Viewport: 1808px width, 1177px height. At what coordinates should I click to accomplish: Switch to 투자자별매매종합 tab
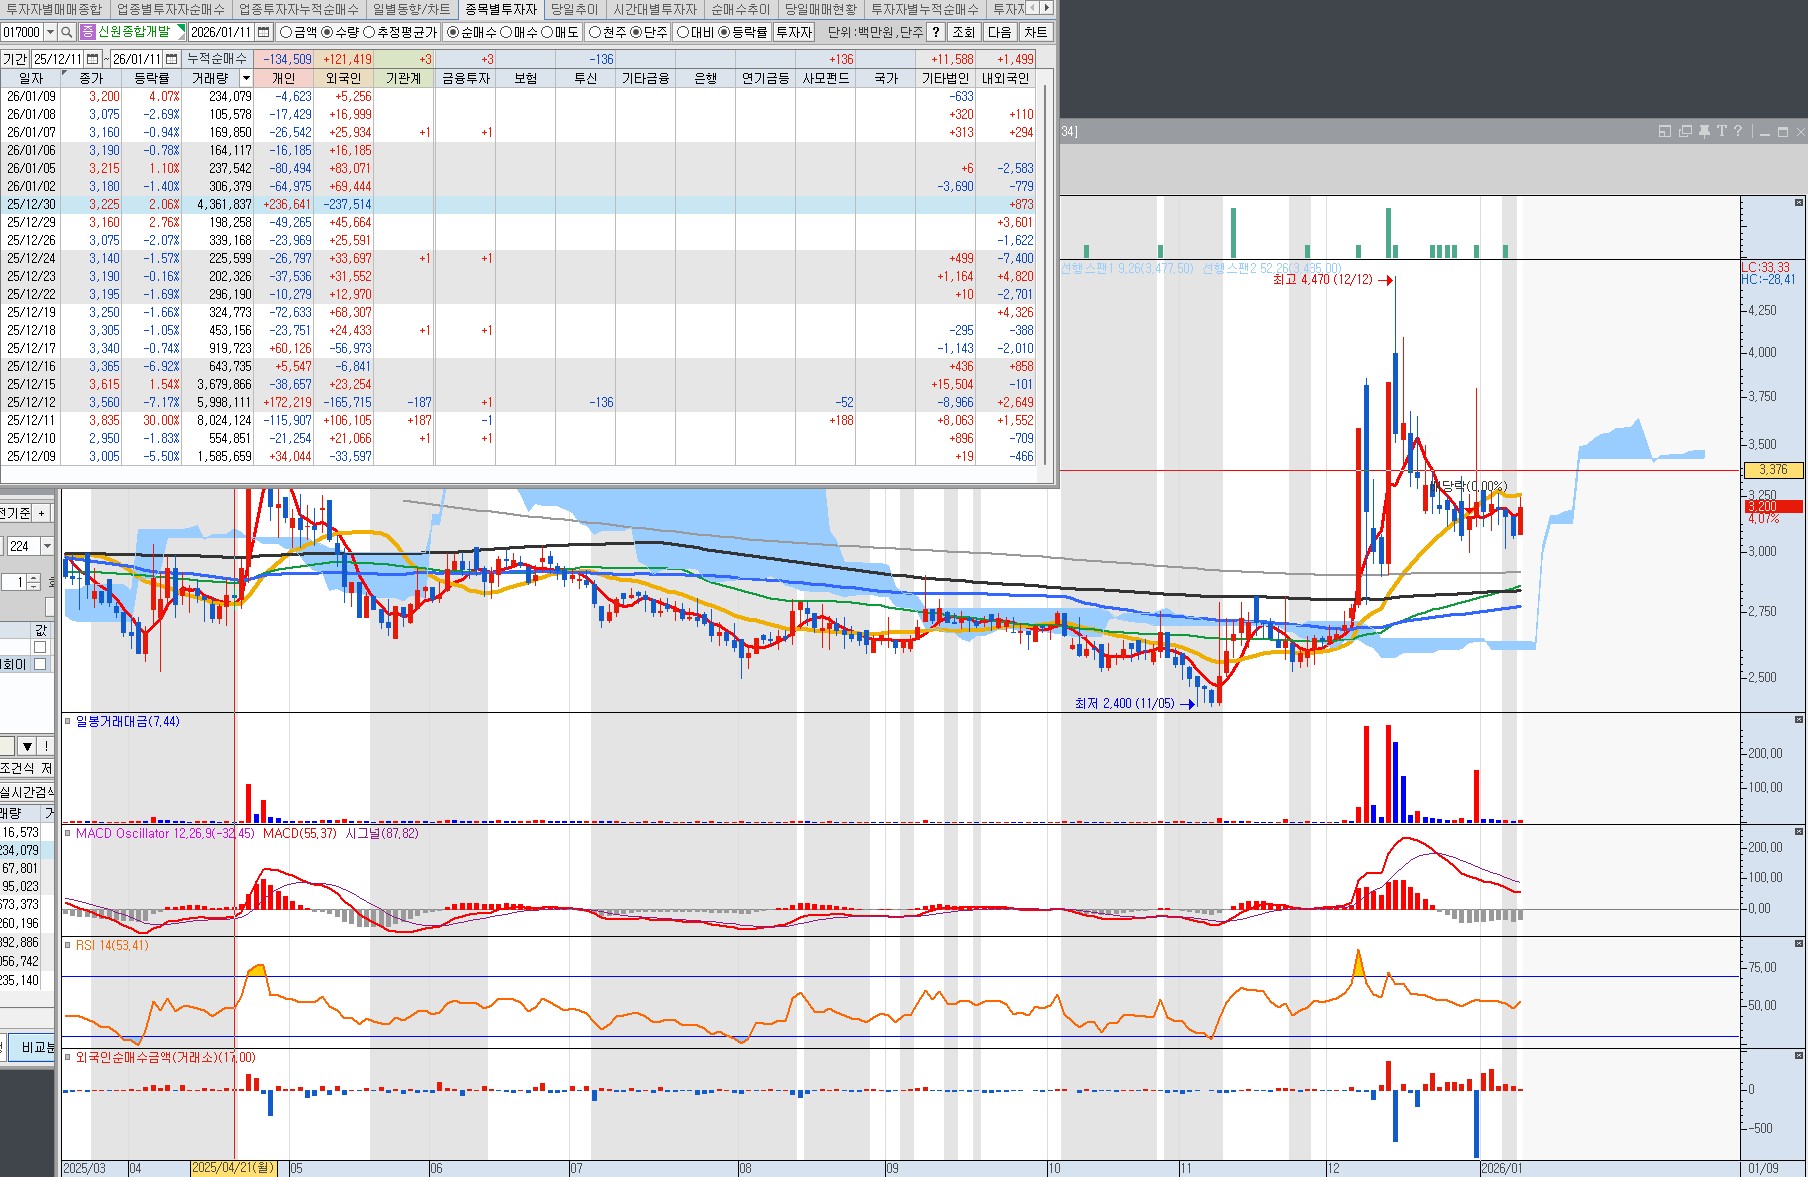point(52,9)
